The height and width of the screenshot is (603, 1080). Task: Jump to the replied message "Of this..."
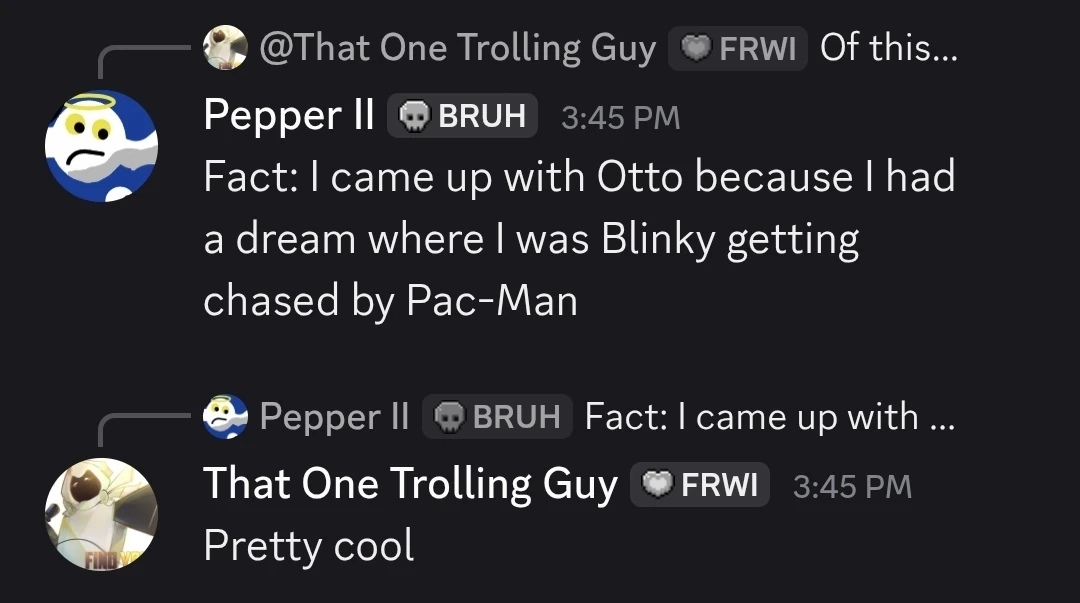click(x=888, y=47)
